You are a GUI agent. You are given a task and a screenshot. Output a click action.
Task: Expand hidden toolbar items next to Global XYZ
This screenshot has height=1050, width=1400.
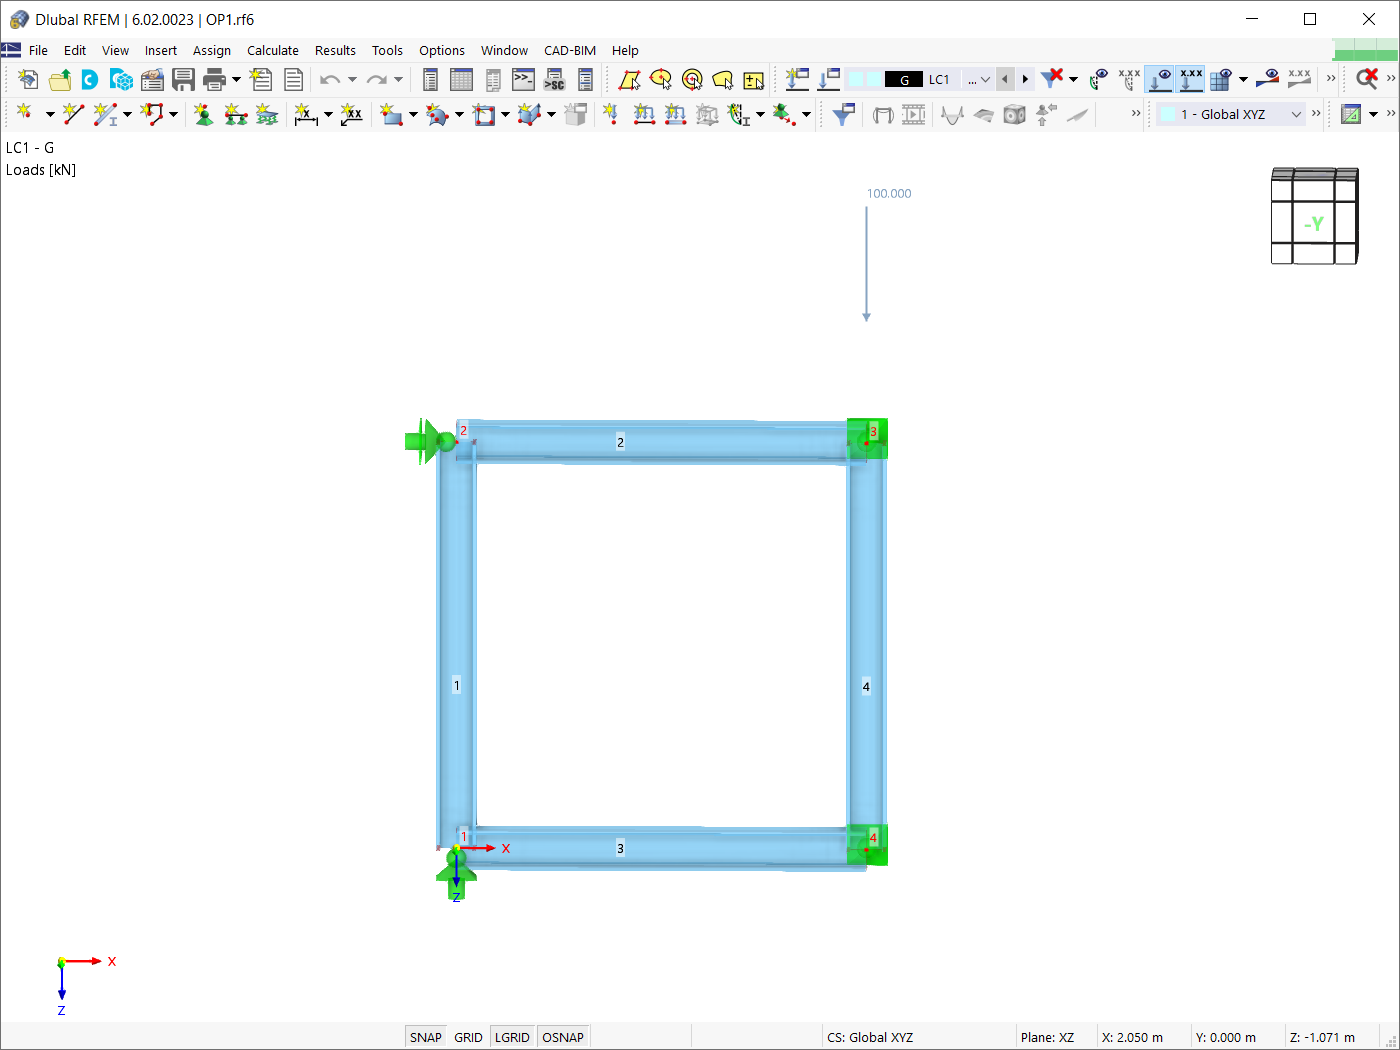[1316, 114]
